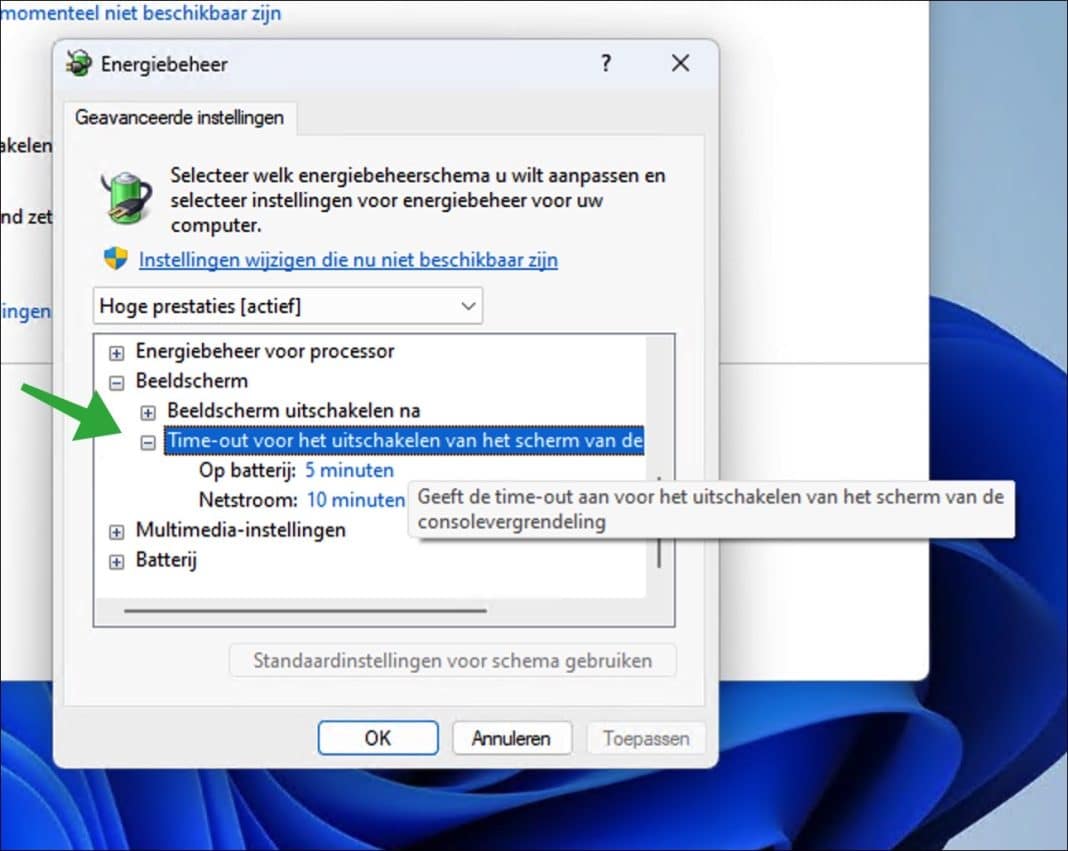Viewport: 1068px width, 851px height.
Task: Collapse the Time-out consolevergrendeling setting
Action: pyautogui.click(x=148, y=441)
